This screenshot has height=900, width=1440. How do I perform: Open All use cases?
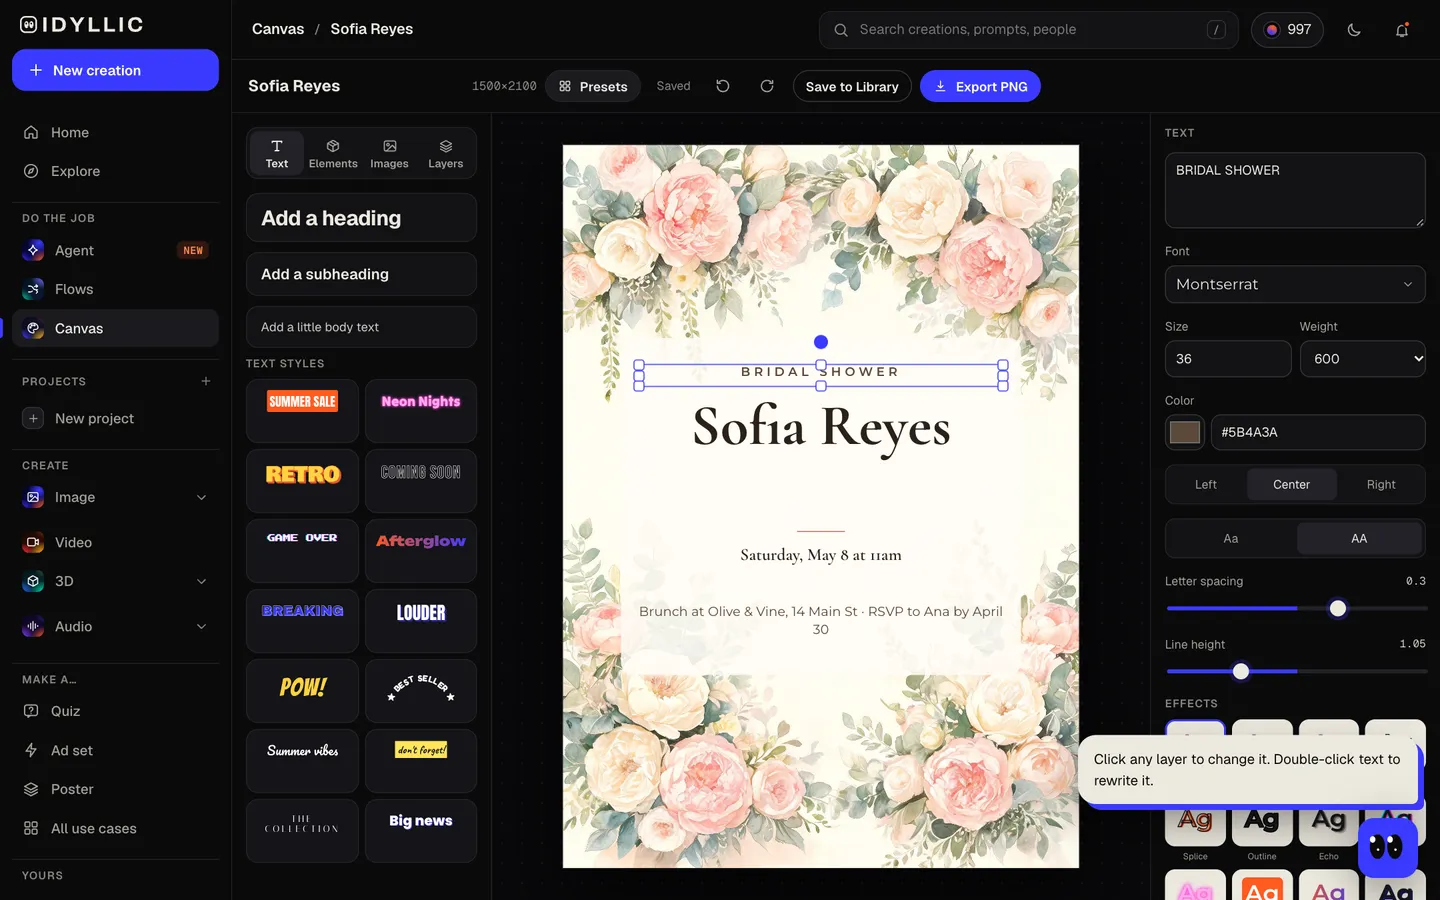point(115,828)
